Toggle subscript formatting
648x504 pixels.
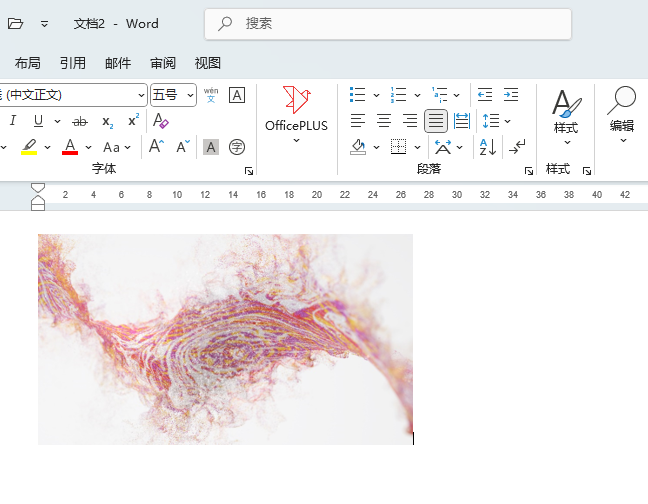click(x=107, y=121)
